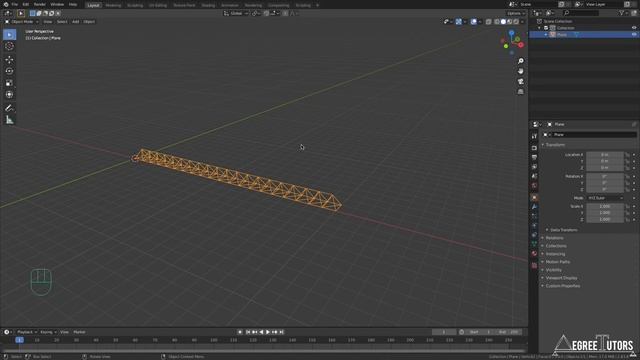Select the Annotate tool
This screenshot has width=640, height=360.
pos(9,108)
